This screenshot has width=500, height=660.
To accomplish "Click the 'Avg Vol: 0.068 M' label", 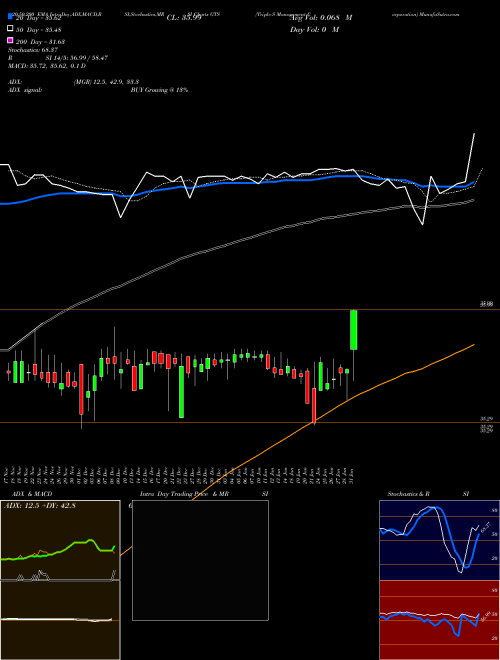I will pyautogui.click(x=321, y=18).
